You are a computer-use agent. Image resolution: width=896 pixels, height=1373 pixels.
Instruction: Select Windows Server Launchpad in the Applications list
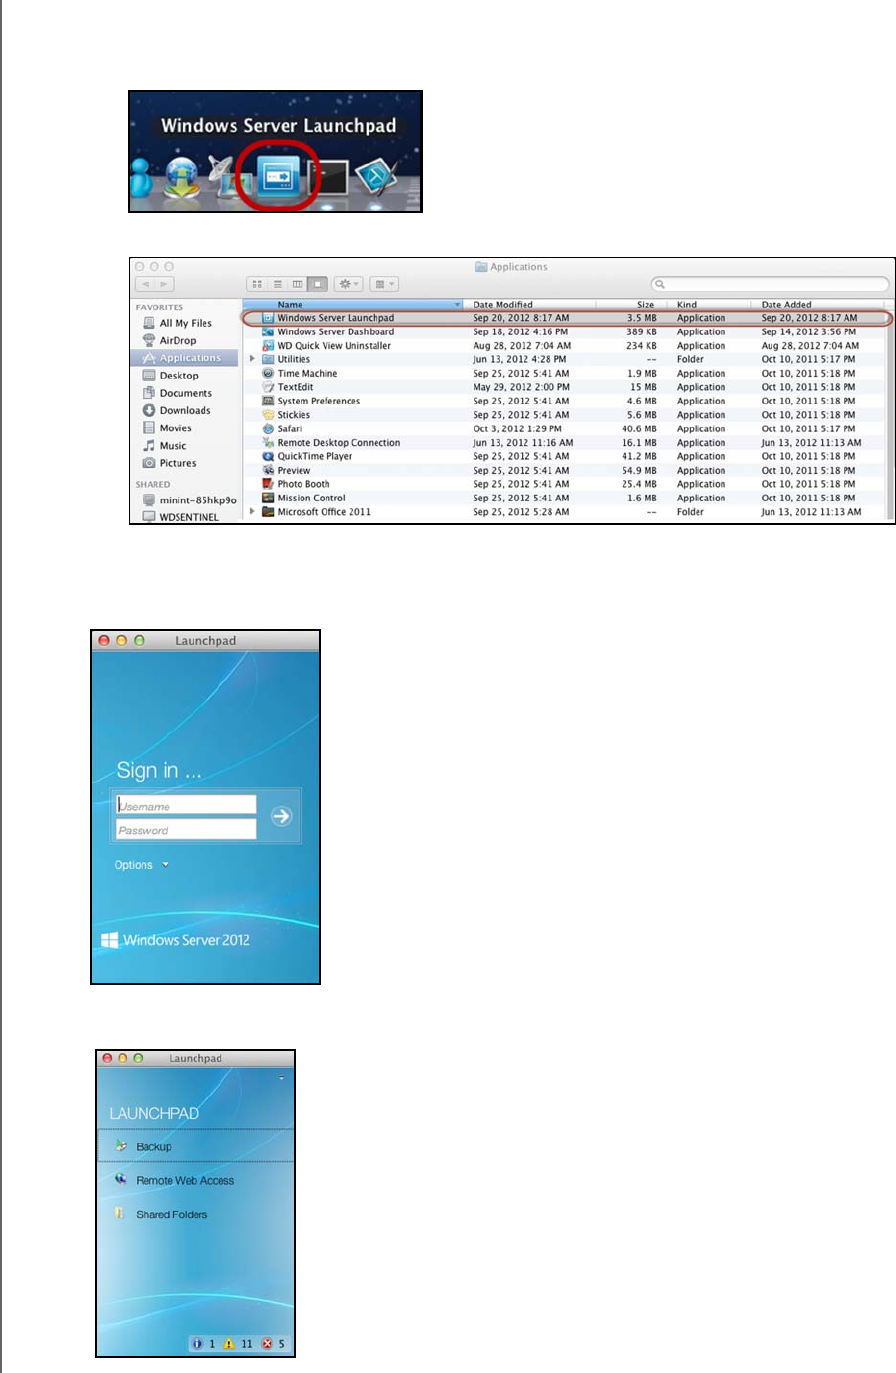point(565,318)
